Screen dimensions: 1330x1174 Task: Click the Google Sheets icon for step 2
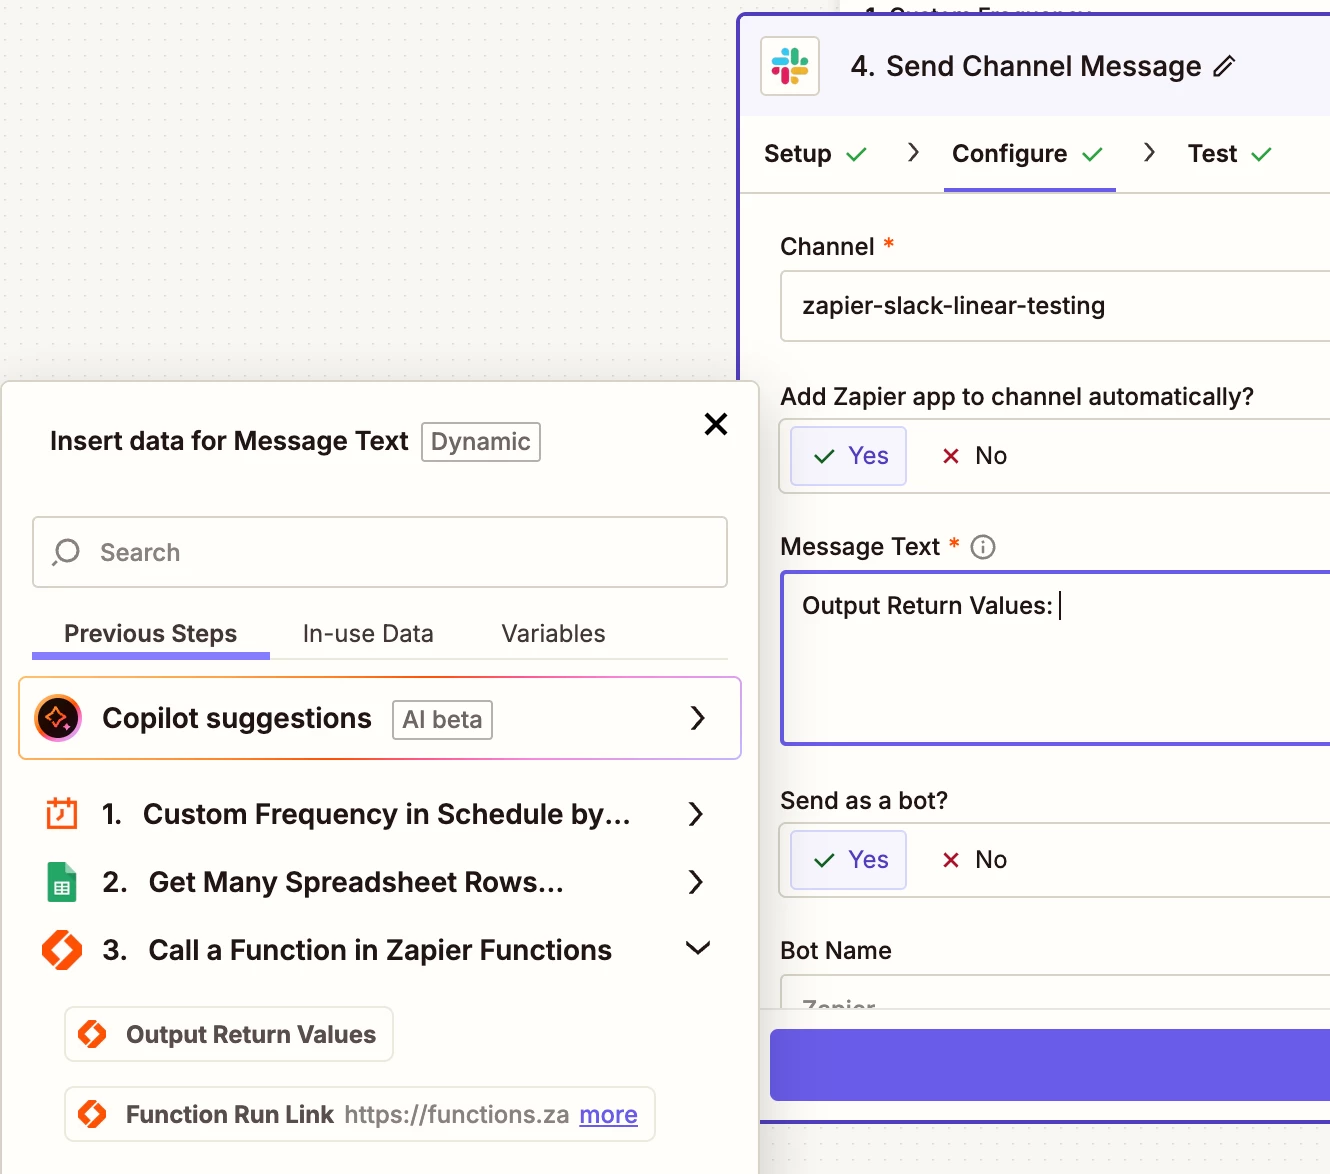click(62, 882)
